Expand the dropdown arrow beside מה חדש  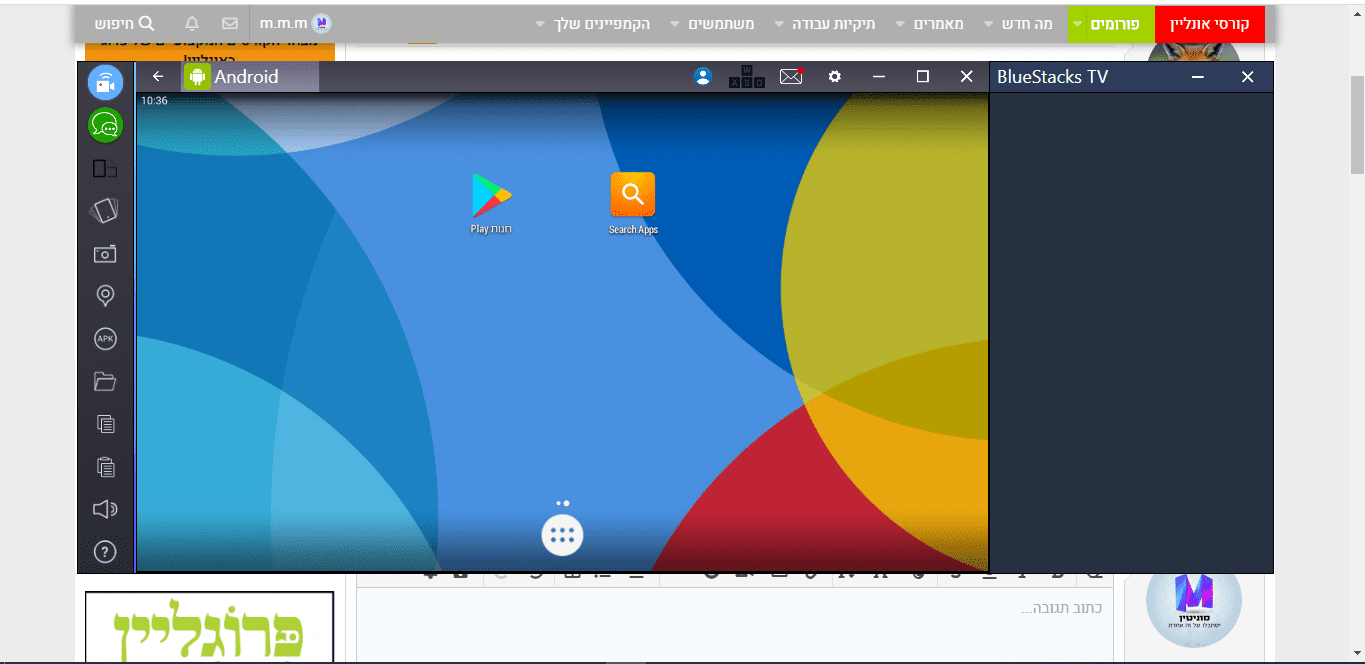pos(989,23)
